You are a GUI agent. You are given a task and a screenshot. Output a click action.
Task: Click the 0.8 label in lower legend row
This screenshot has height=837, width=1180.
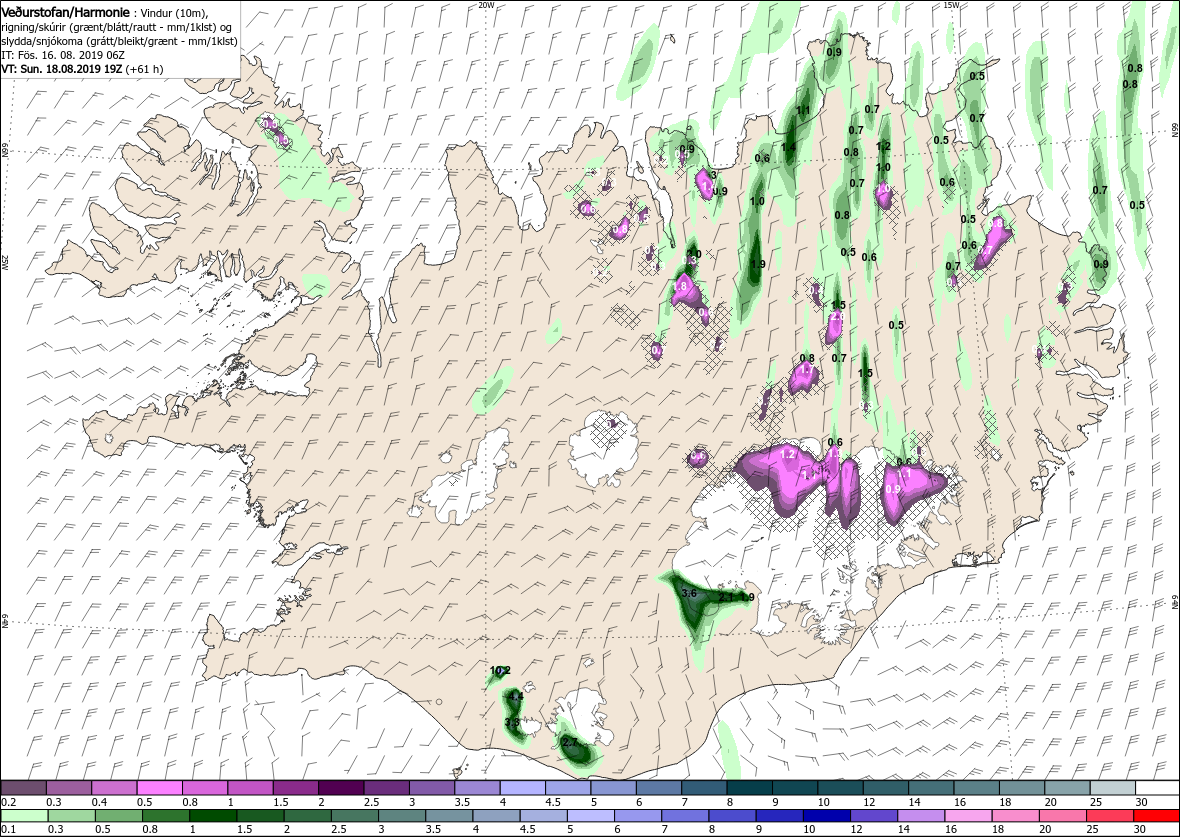click(149, 830)
